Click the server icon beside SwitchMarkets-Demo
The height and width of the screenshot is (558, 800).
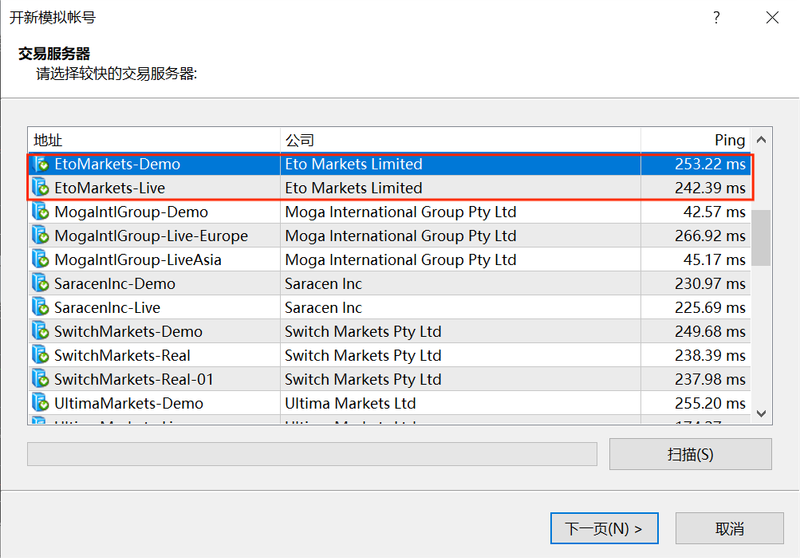click(x=40, y=332)
